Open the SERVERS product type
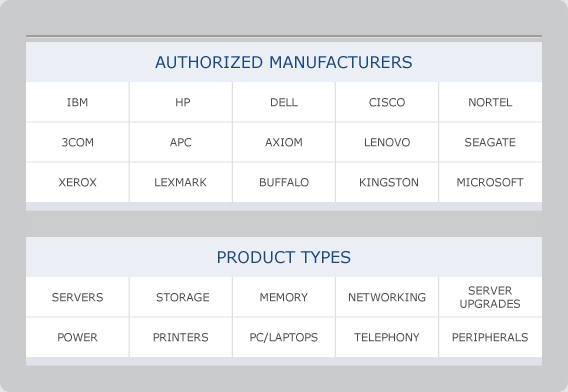 [77, 297]
